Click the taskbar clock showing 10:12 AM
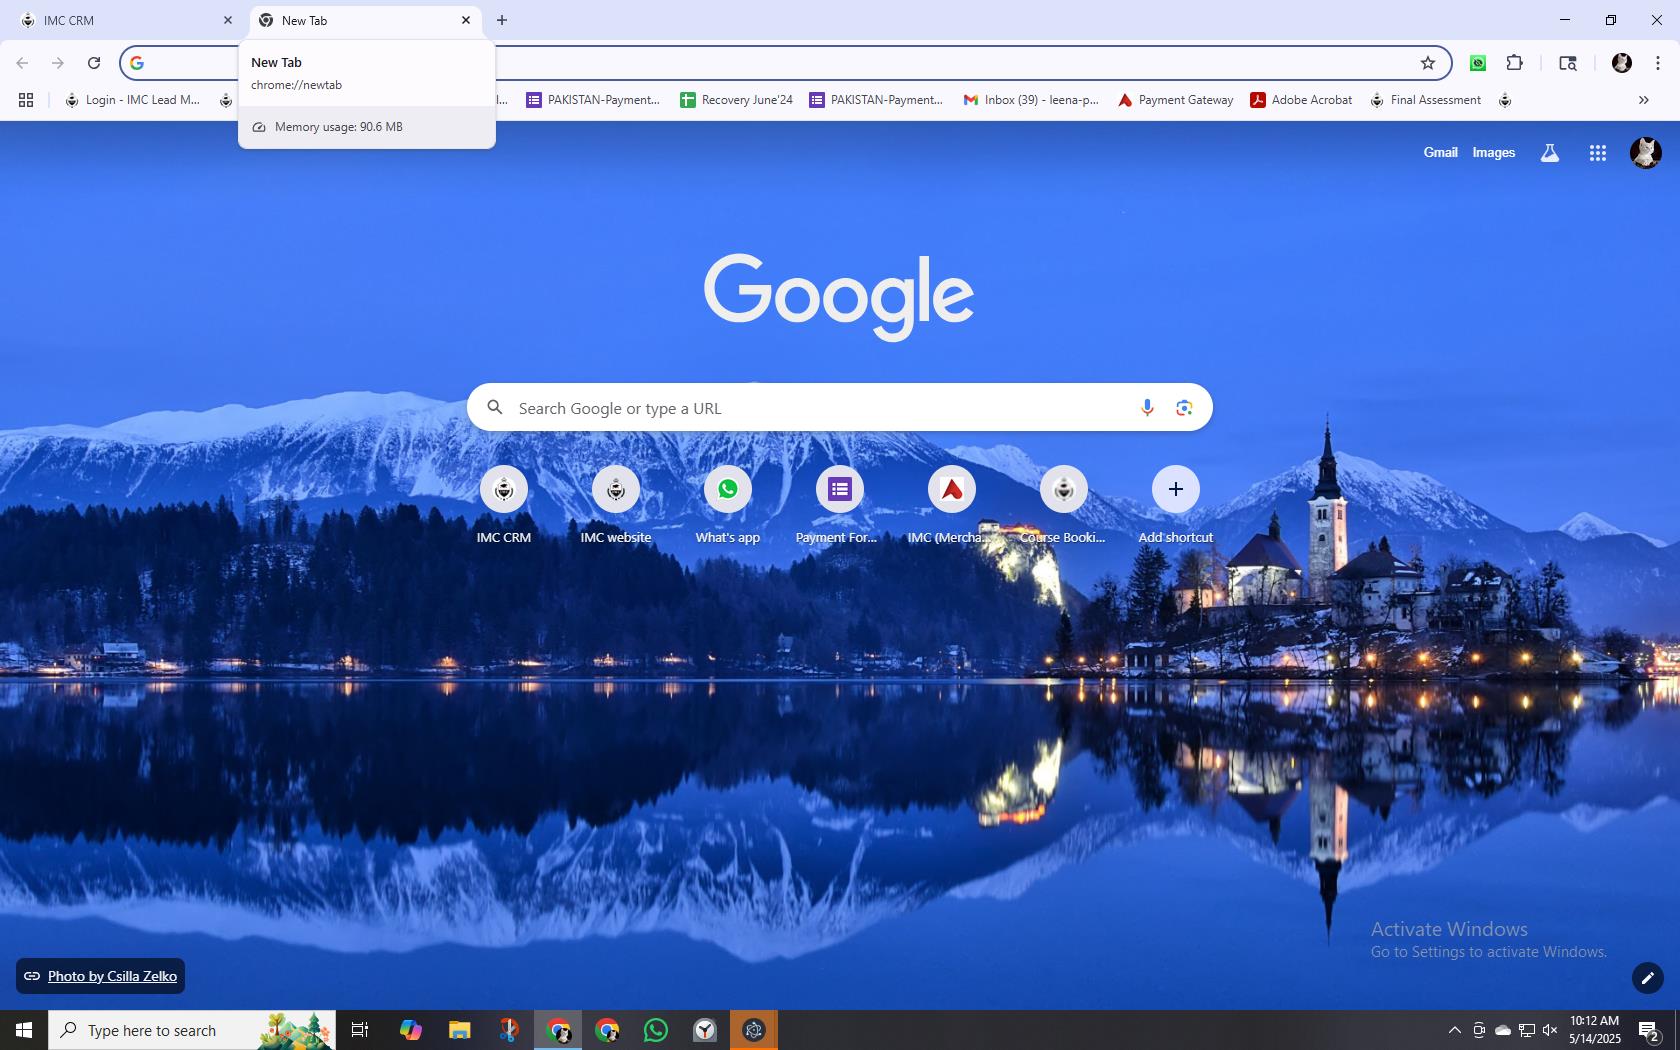The image size is (1680, 1050). point(1594,1030)
